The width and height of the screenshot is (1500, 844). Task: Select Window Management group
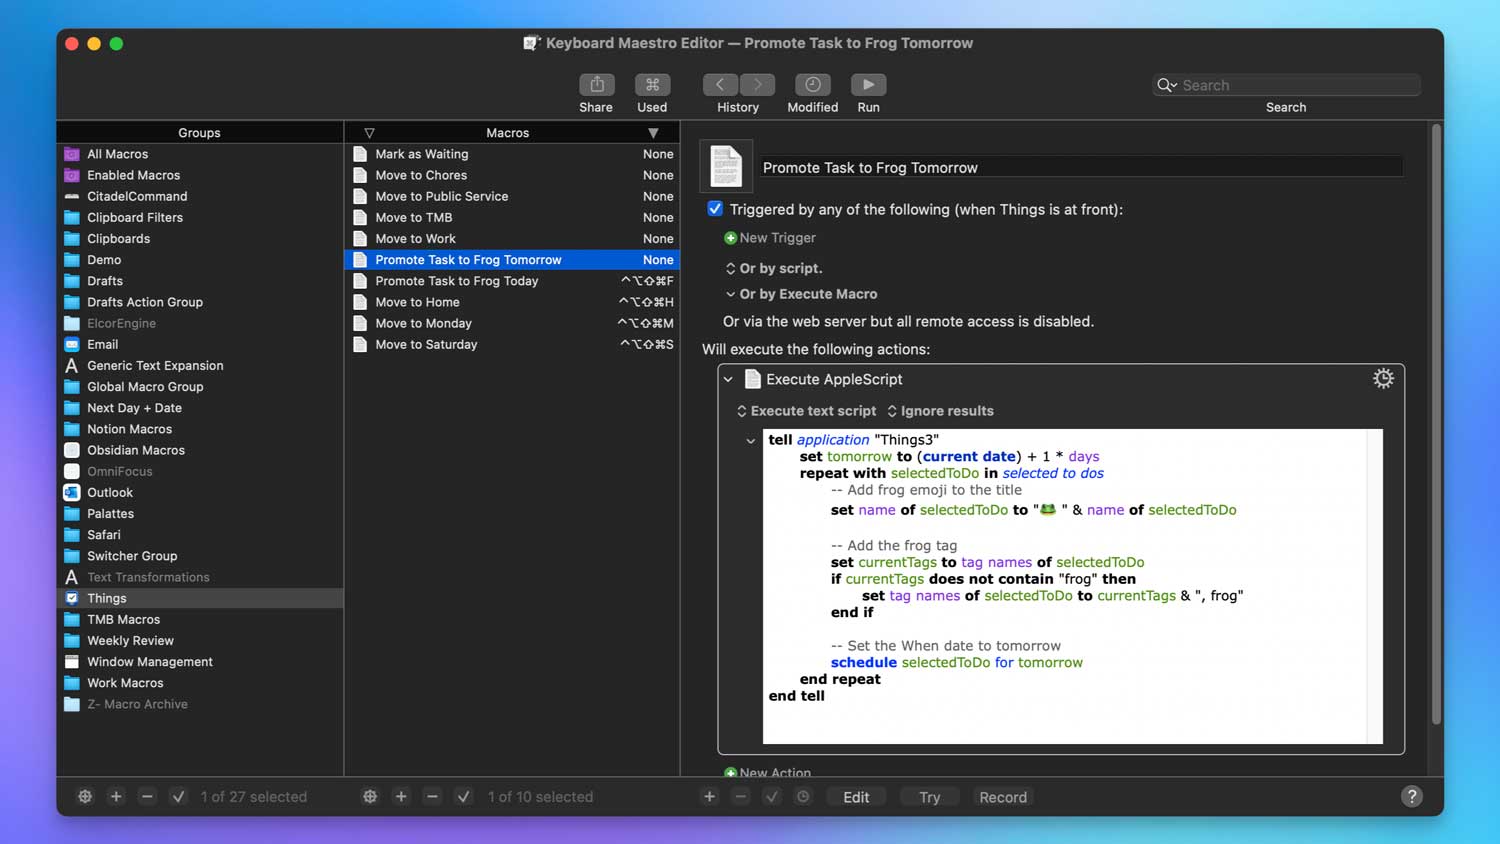(x=200, y=662)
